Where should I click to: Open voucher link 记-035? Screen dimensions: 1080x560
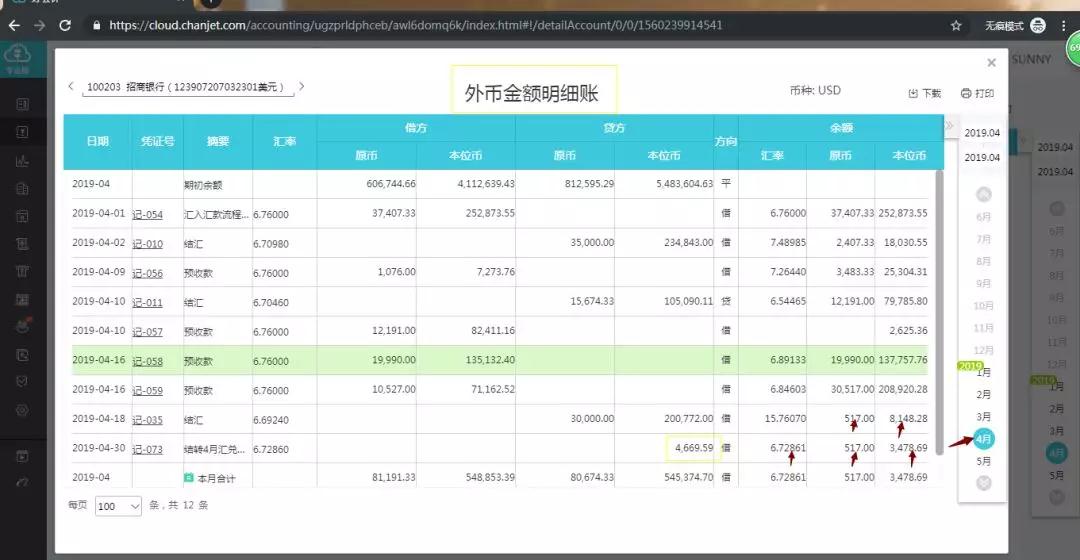[147, 420]
